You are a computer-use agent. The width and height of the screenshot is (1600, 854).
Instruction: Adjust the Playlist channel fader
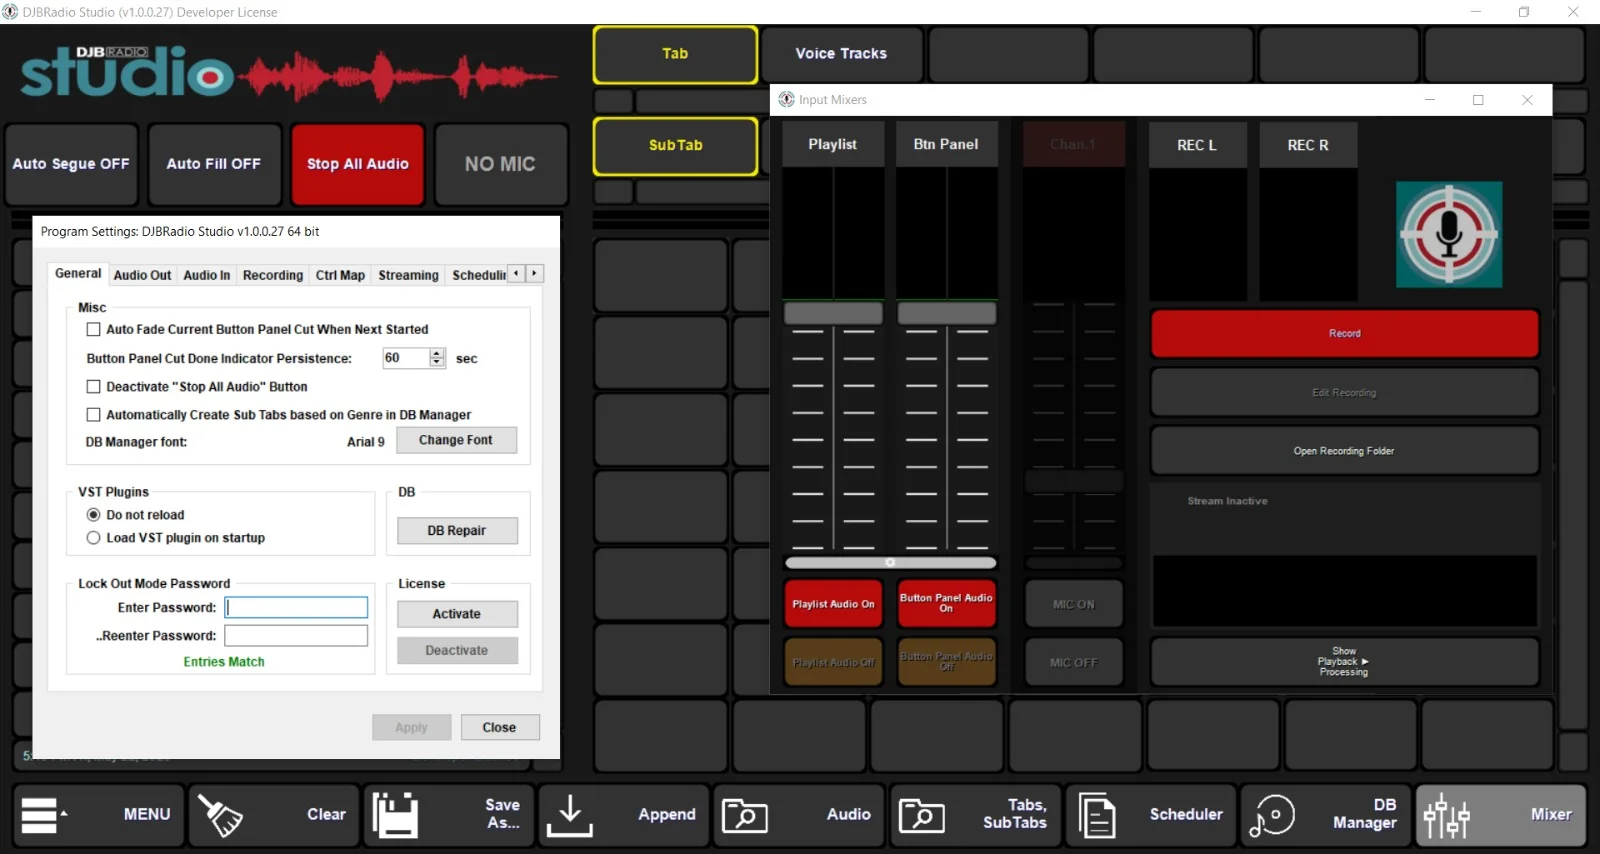(x=833, y=313)
